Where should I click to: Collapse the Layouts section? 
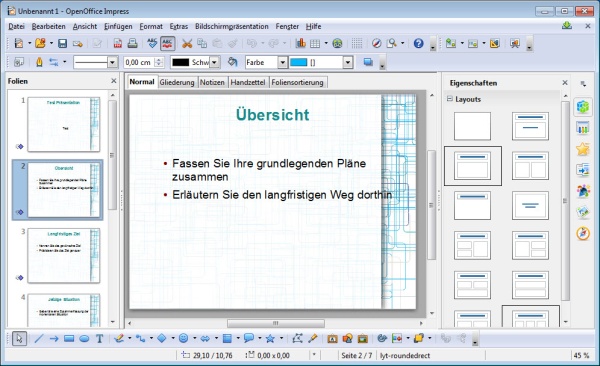[450, 99]
